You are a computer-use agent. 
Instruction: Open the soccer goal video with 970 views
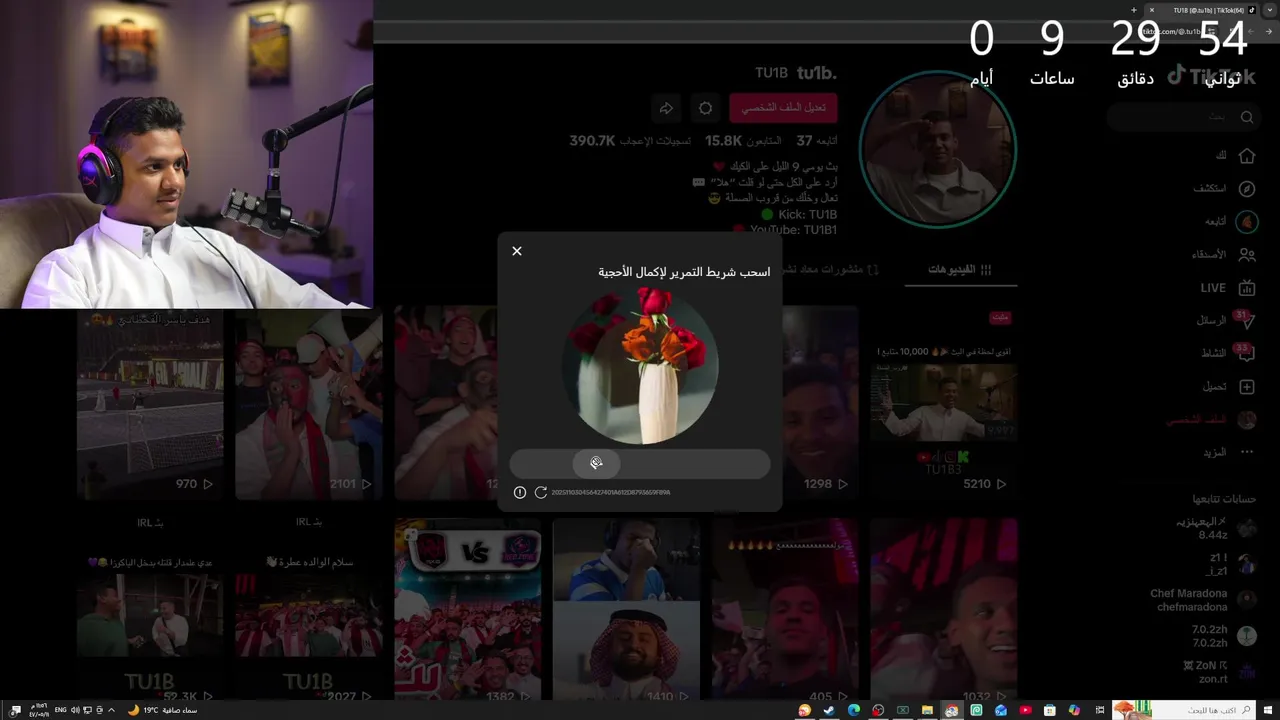[x=150, y=402]
